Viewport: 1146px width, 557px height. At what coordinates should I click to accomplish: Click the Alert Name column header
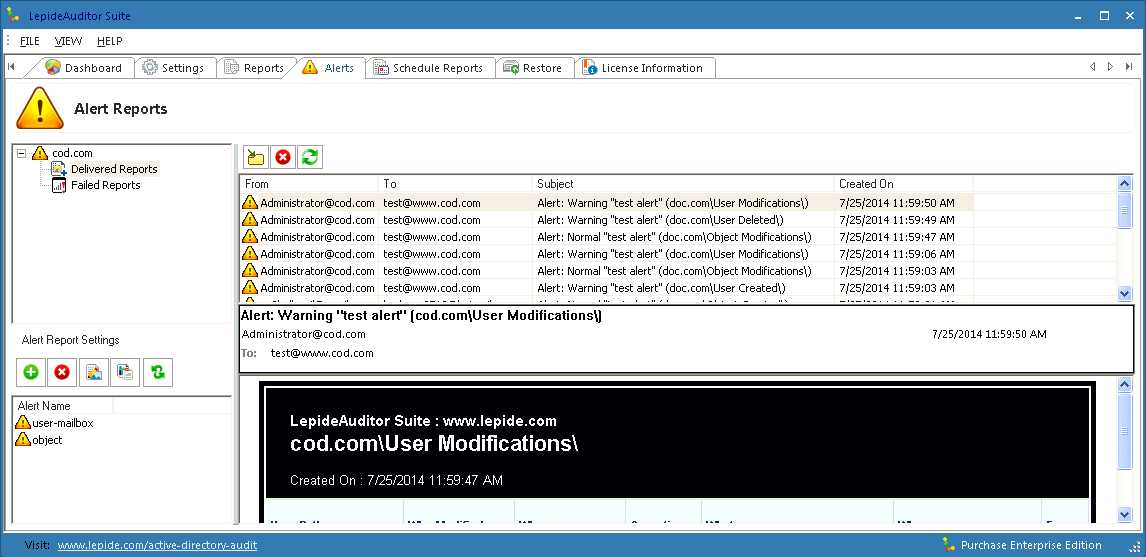point(63,406)
